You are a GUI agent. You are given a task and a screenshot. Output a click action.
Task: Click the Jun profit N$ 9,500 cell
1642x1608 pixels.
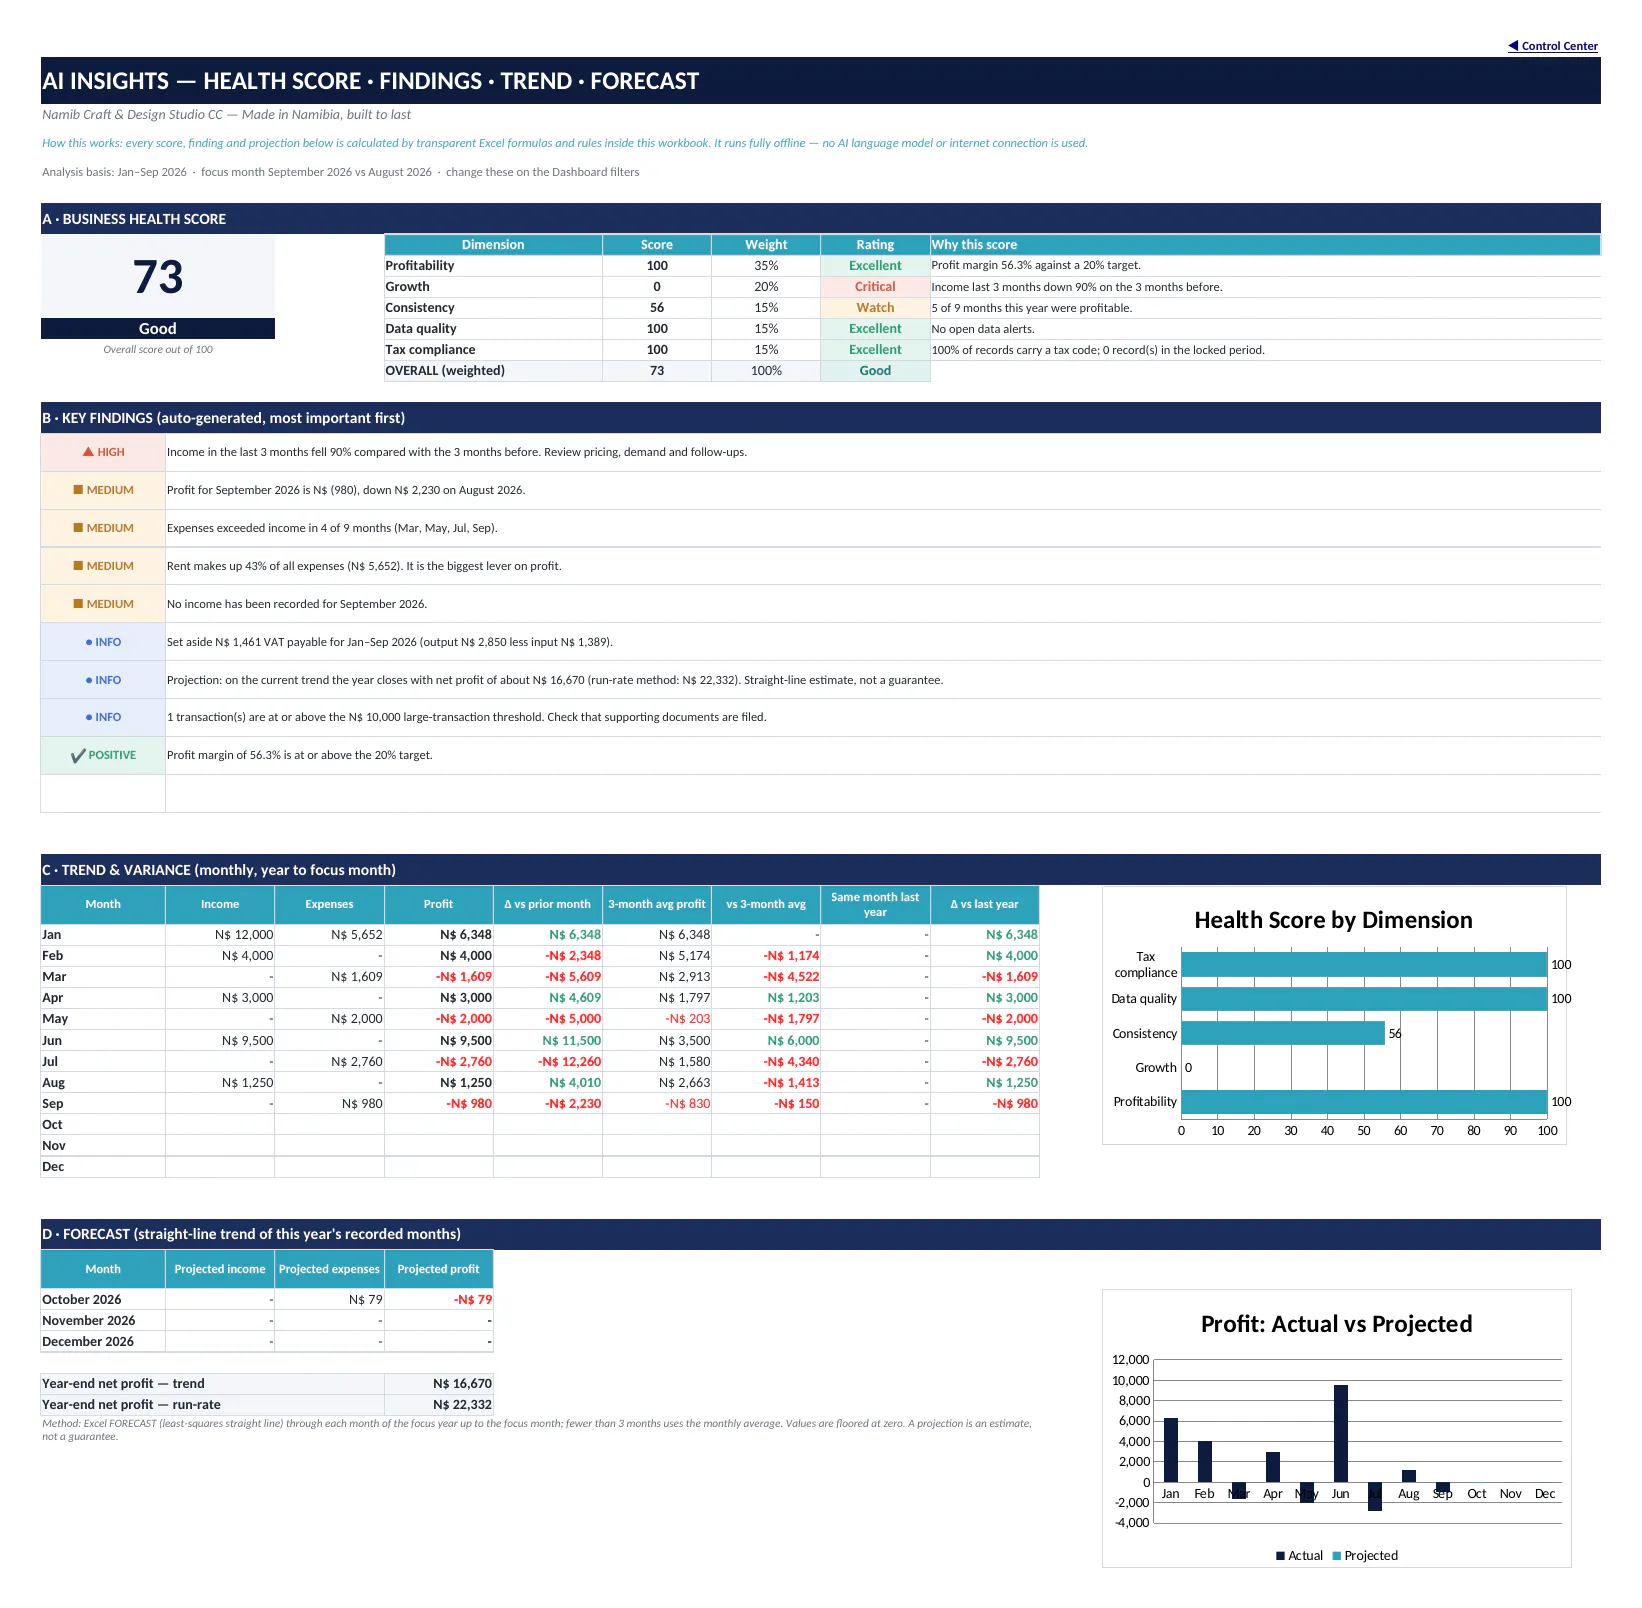point(439,1041)
